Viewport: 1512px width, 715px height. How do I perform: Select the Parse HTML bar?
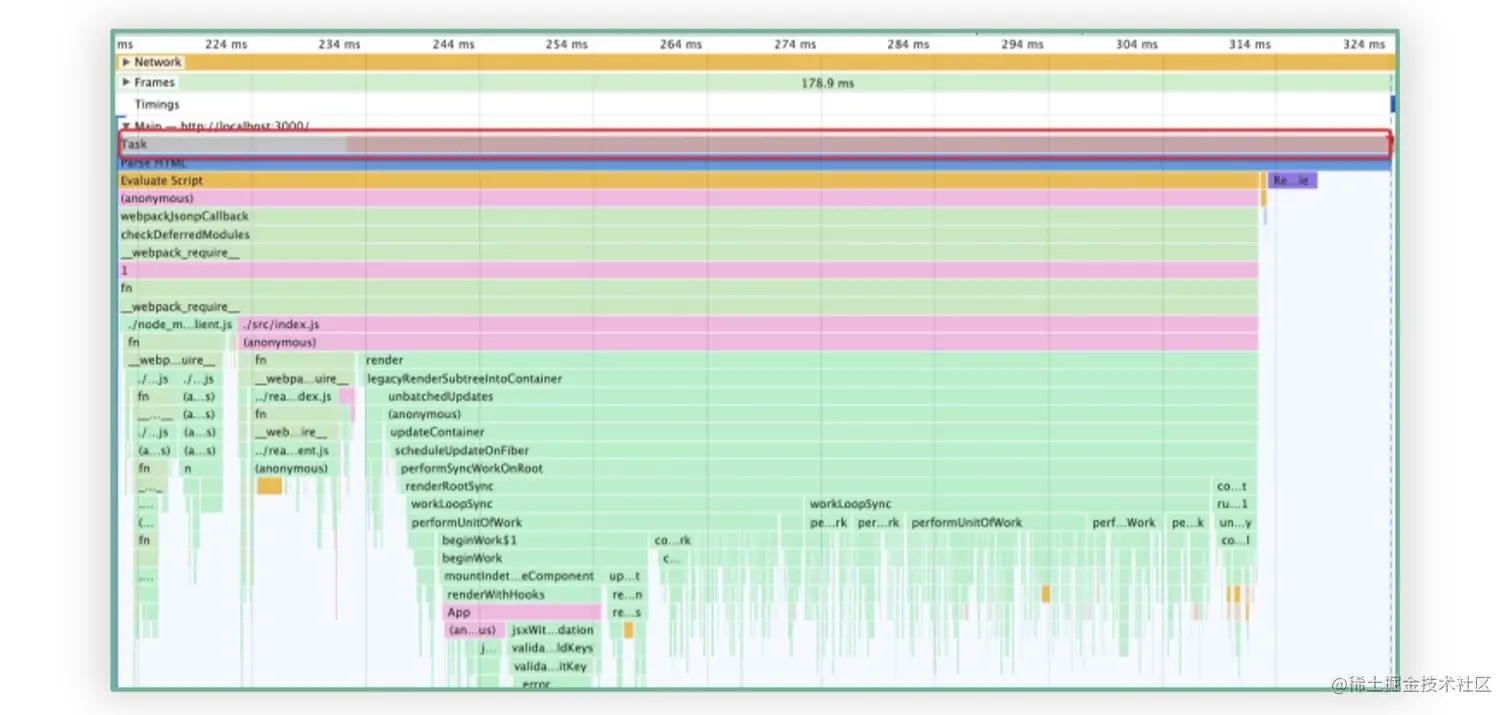755,164
